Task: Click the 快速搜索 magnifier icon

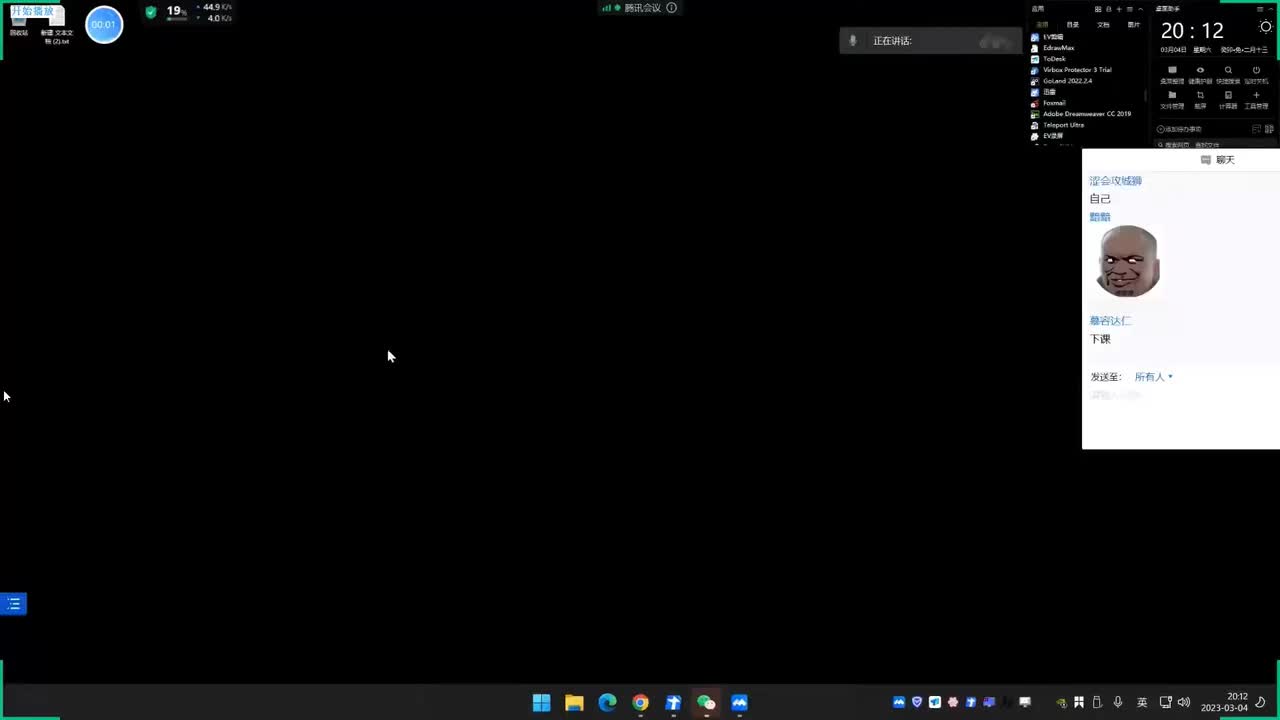Action: click(1228, 71)
